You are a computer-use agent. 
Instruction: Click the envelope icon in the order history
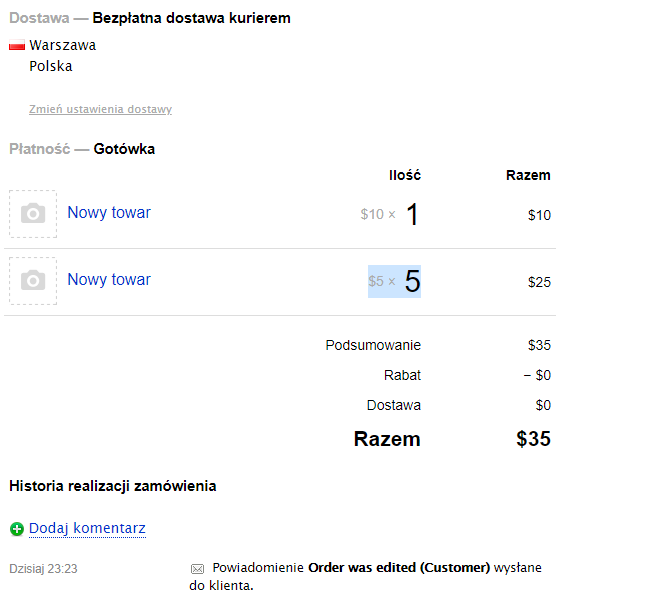coord(197,569)
